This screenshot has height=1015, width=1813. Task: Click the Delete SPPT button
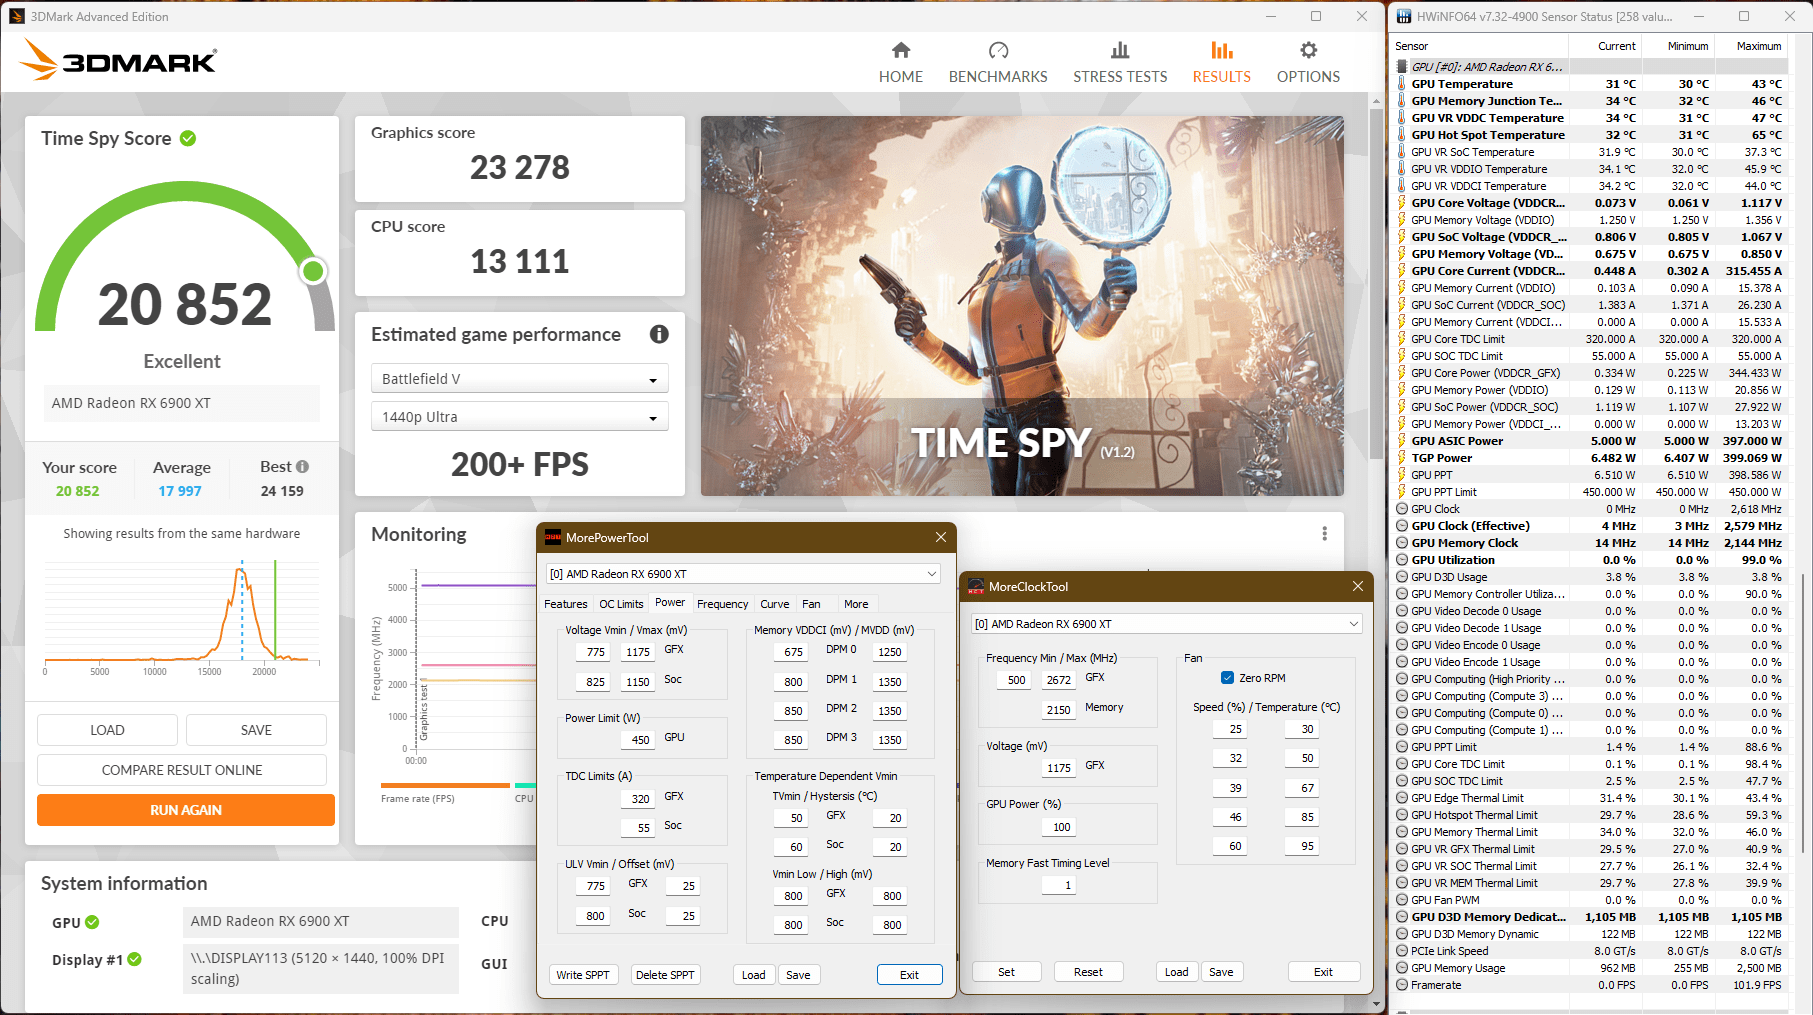point(665,975)
